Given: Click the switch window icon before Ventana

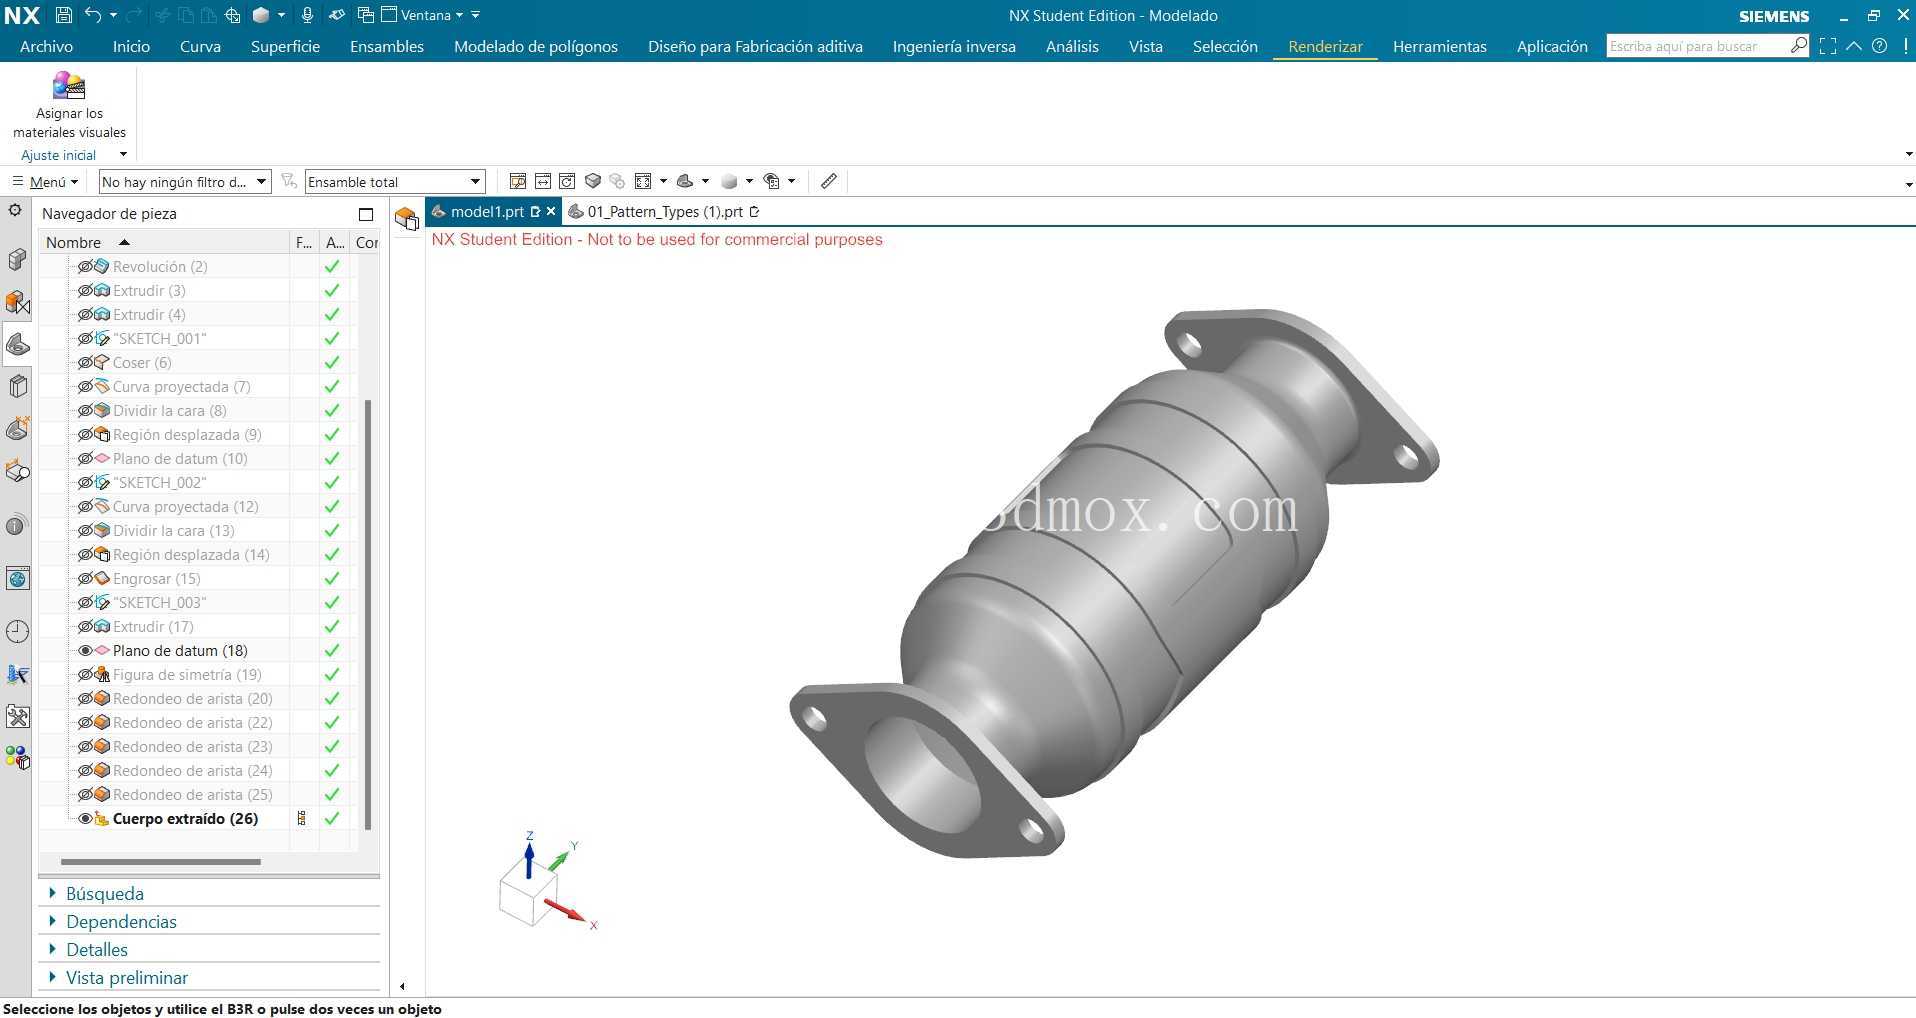Looking at the screenshot, I should [x=366, y=15].
